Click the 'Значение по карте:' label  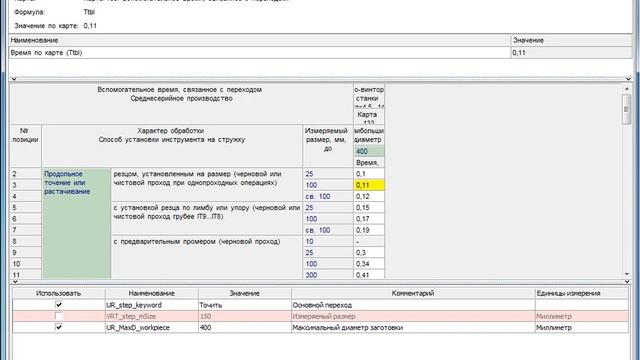[x=46, y=26]
